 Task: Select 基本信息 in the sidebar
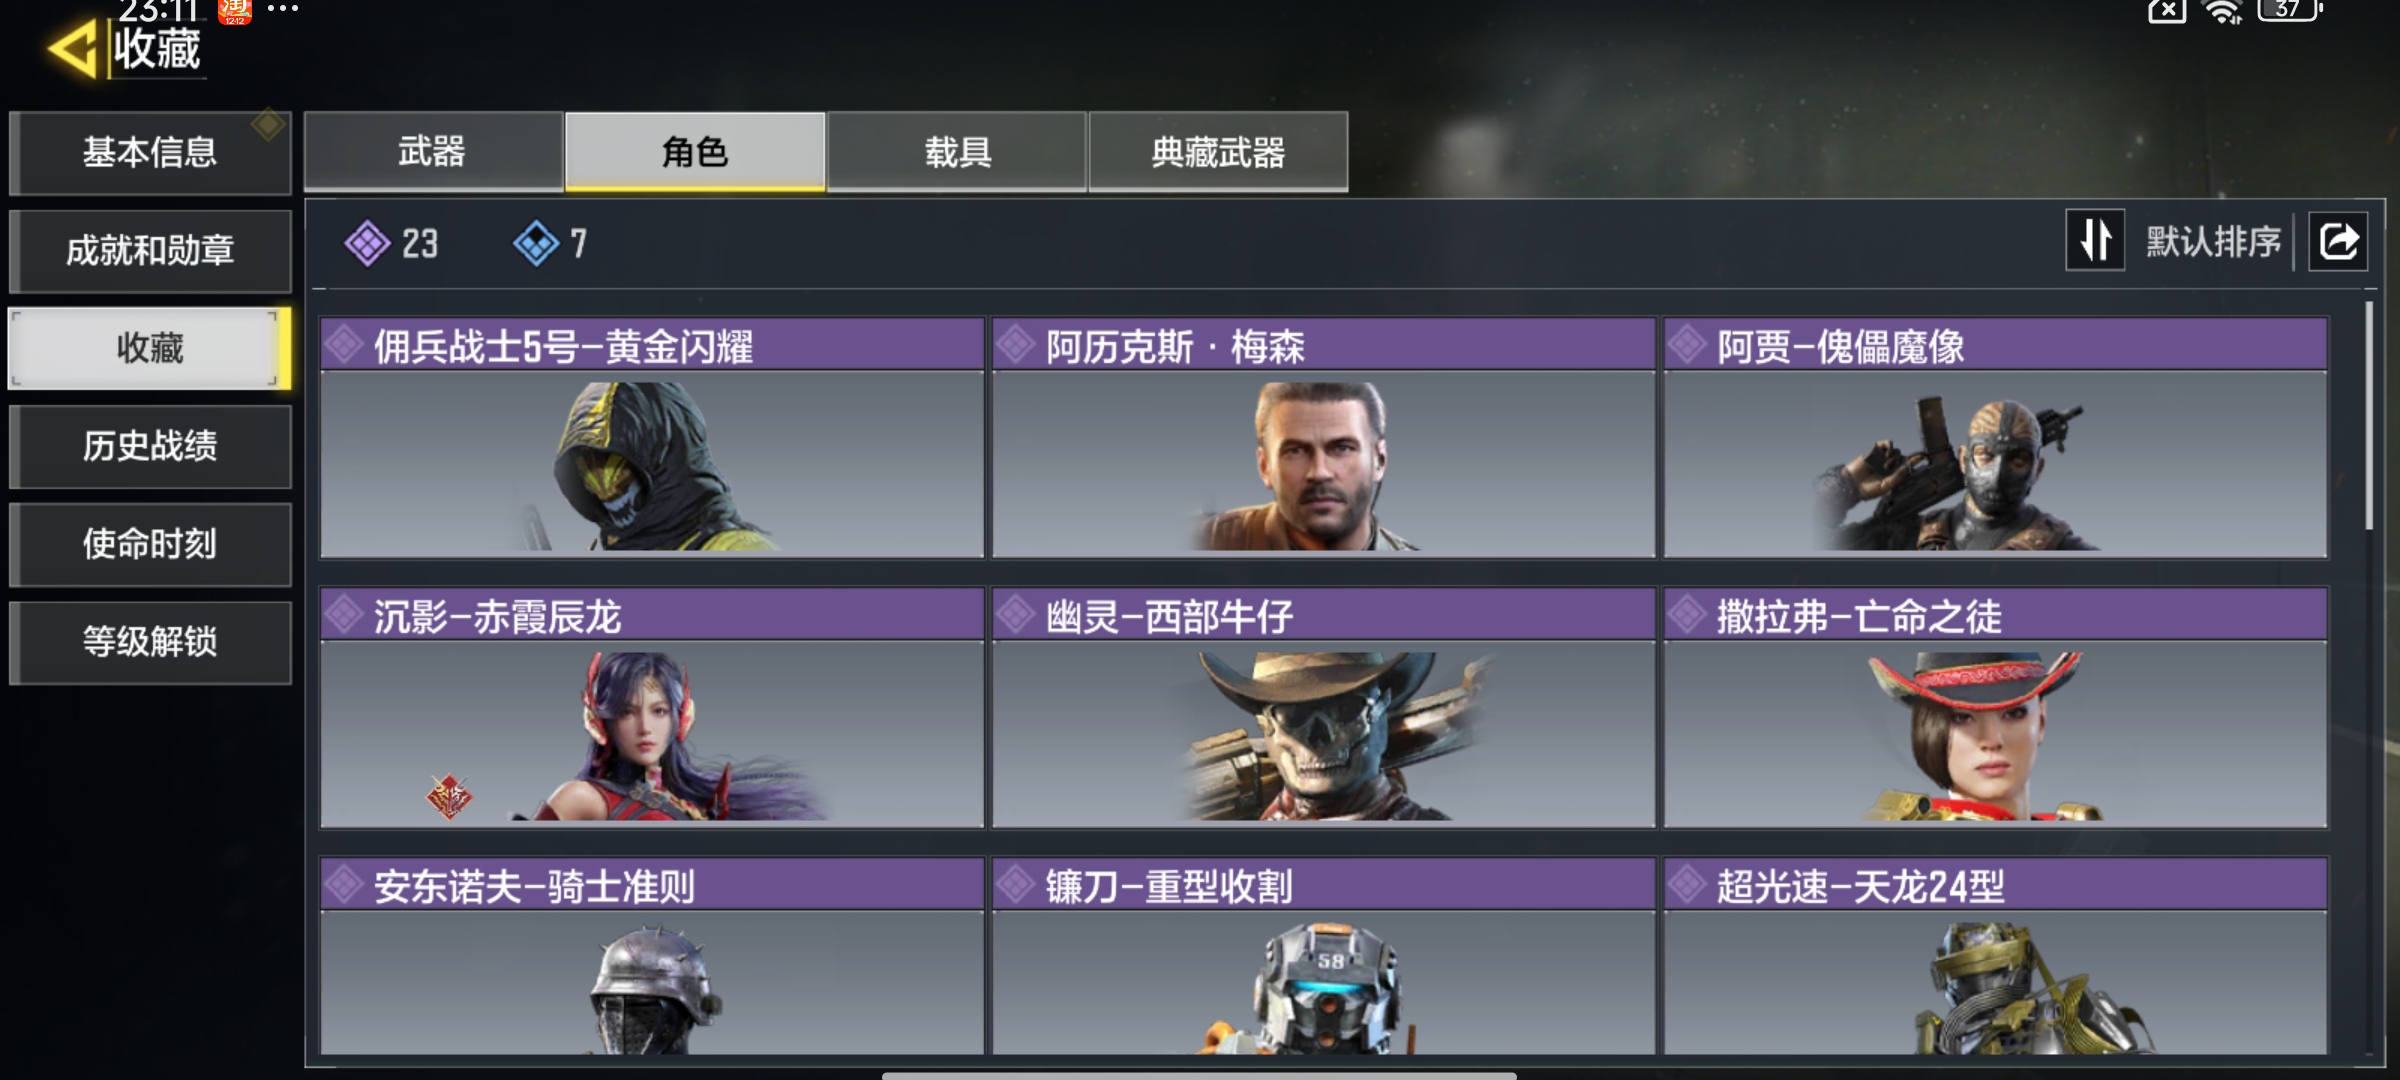pyautogui.click(x=150, y=152)
